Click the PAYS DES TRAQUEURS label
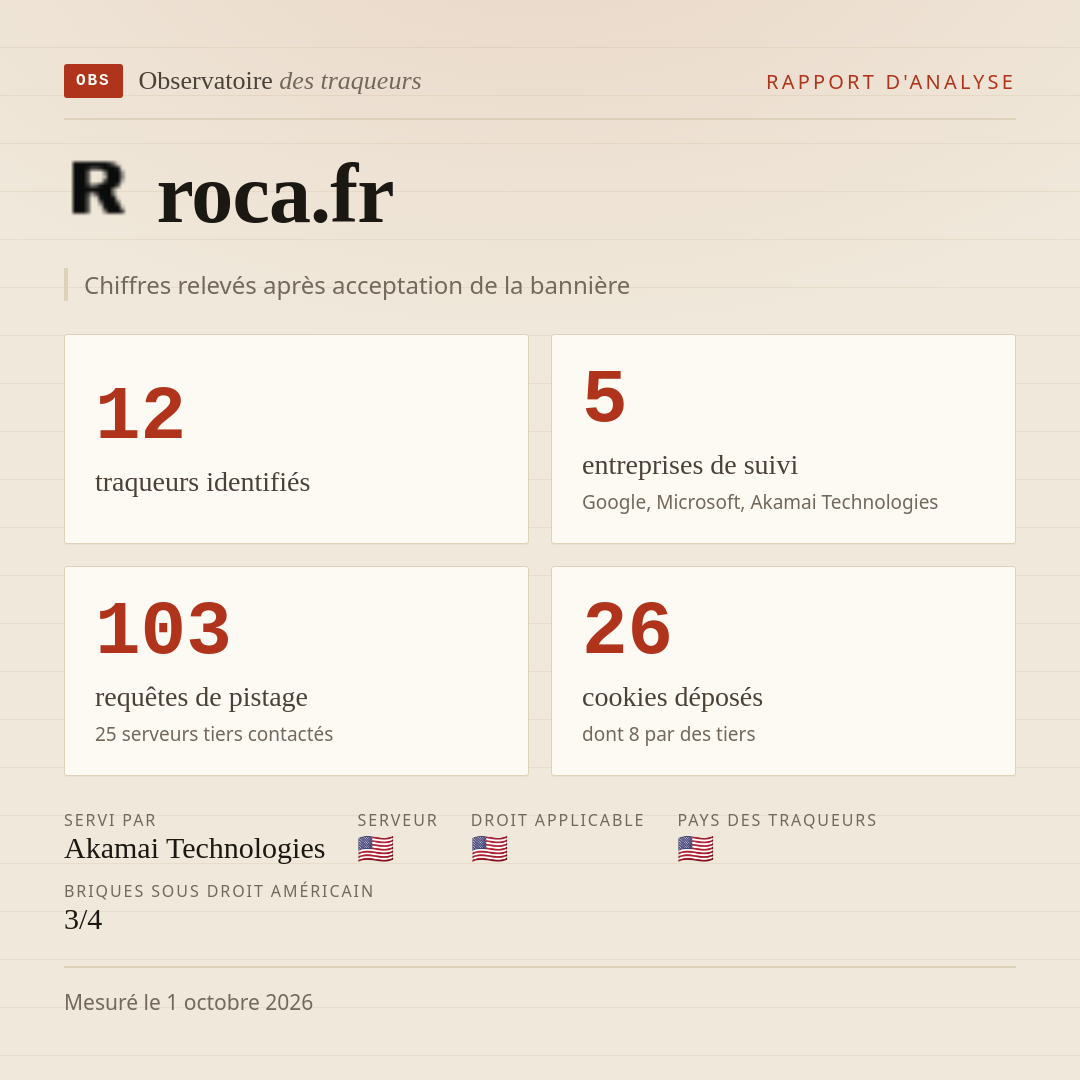Viewport: 1080px width, 1080px height. [777, 820]
